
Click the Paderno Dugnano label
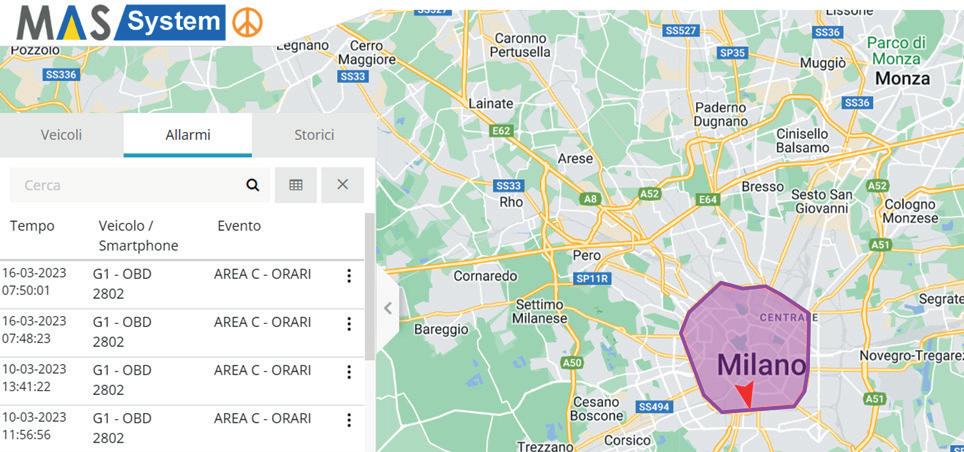[x=721, y=114]
